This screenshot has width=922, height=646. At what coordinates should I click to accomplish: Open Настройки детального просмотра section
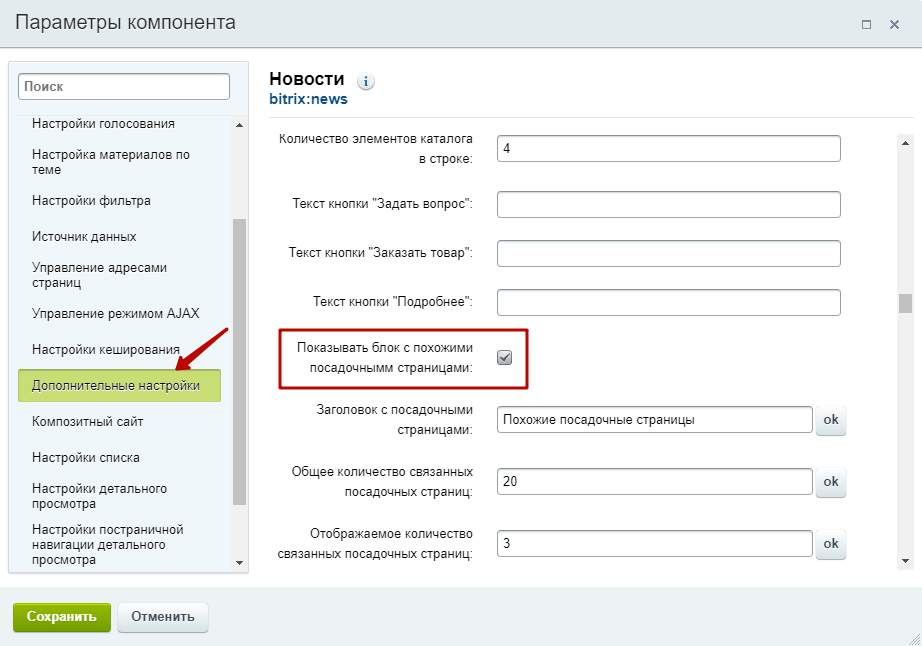[99, 496]
